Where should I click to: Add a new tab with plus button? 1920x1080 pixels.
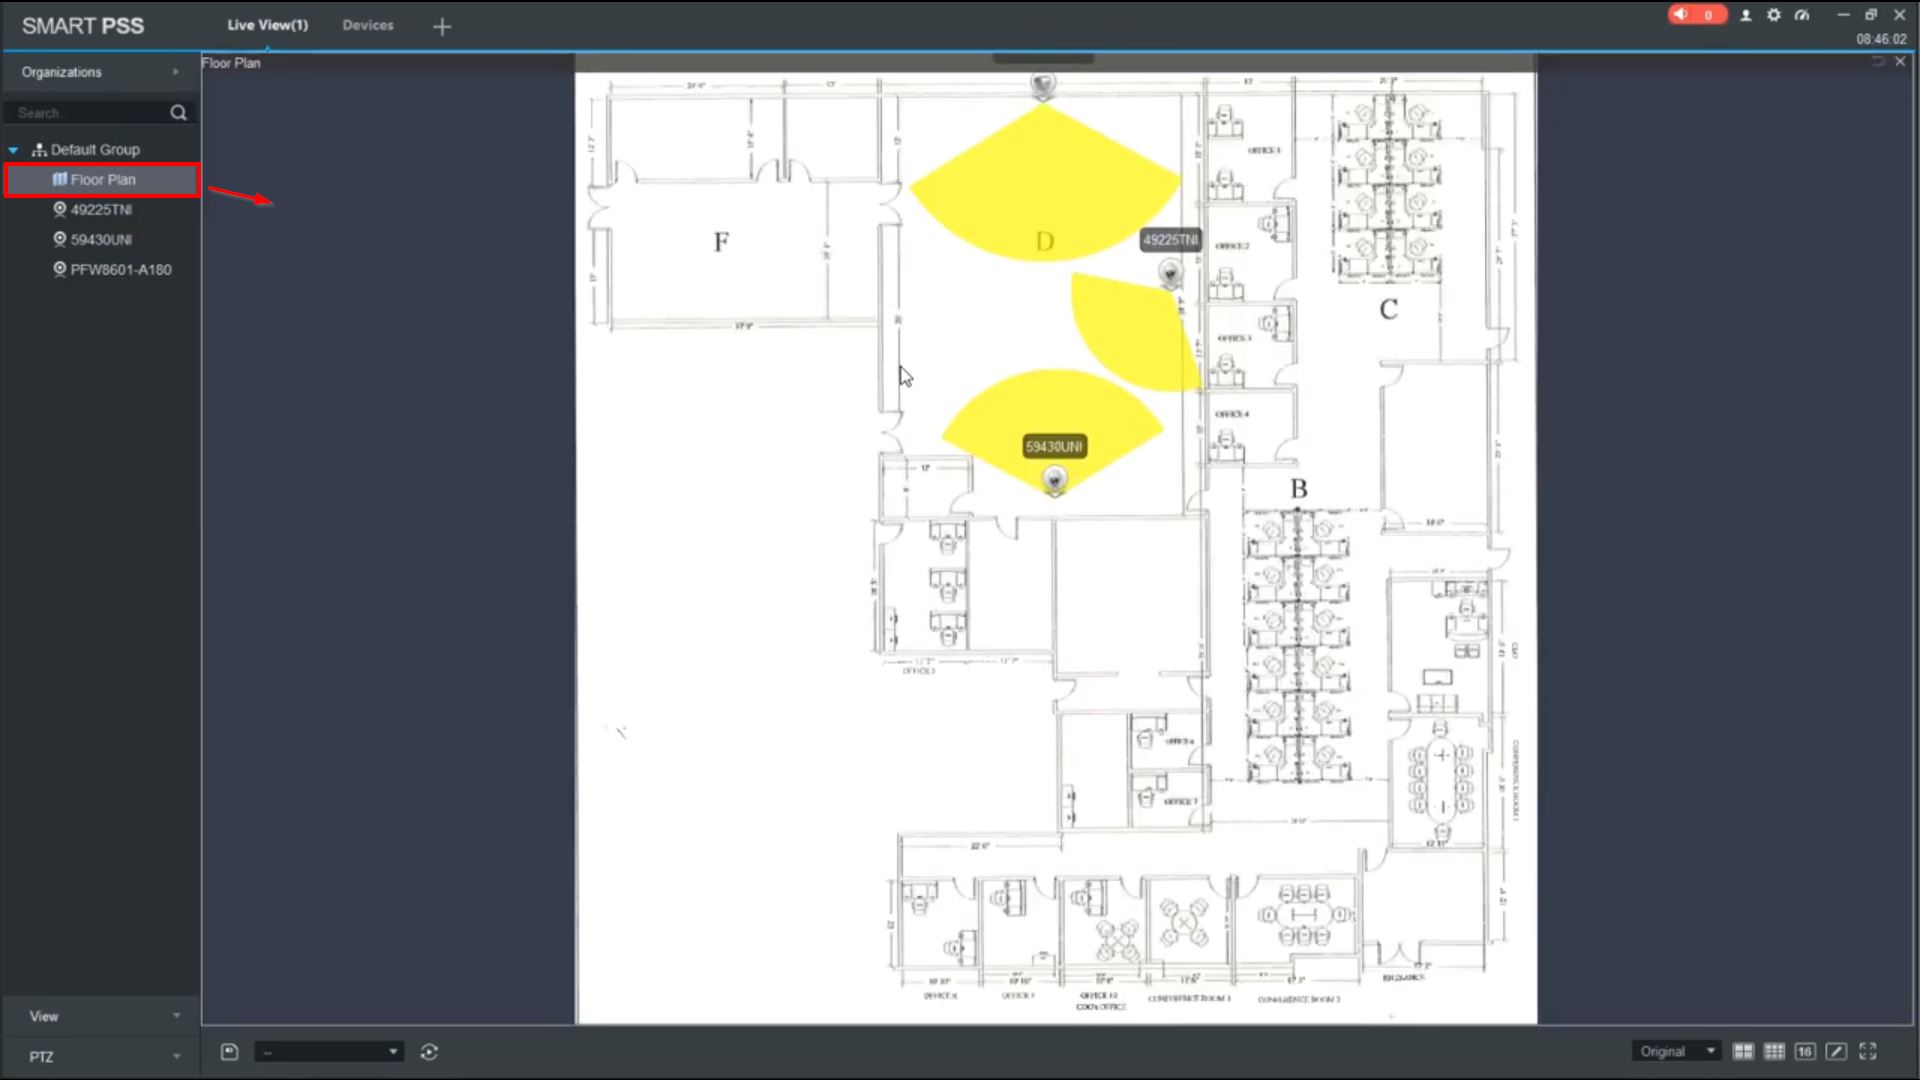442,27
